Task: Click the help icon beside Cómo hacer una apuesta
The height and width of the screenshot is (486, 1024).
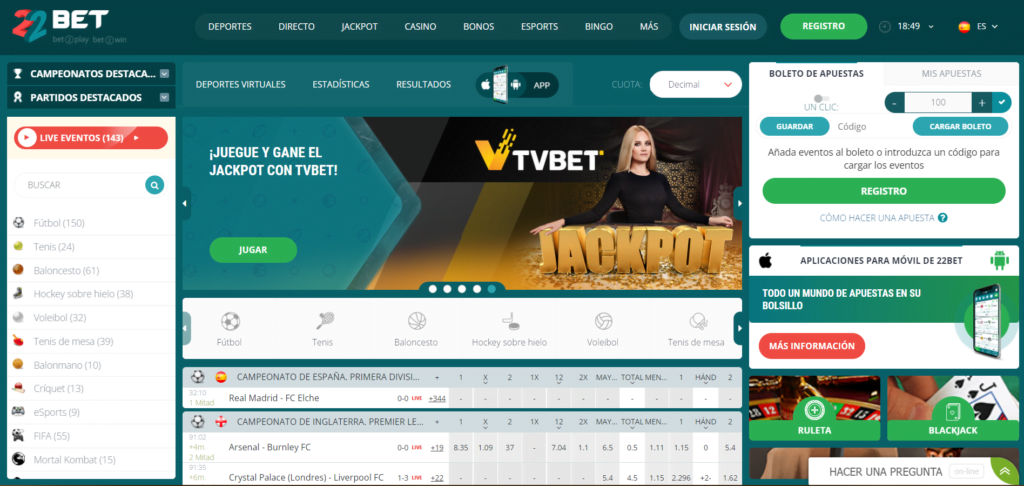Action: coord(942,217)
